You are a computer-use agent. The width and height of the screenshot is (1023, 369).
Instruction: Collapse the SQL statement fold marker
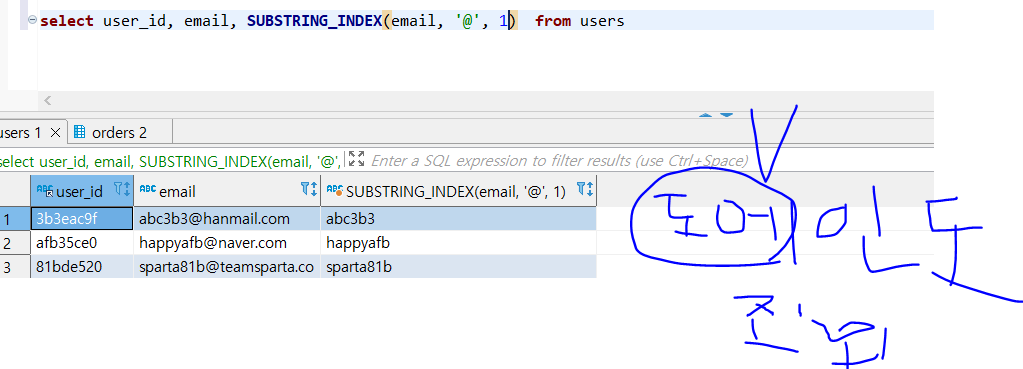click(32, 20)
